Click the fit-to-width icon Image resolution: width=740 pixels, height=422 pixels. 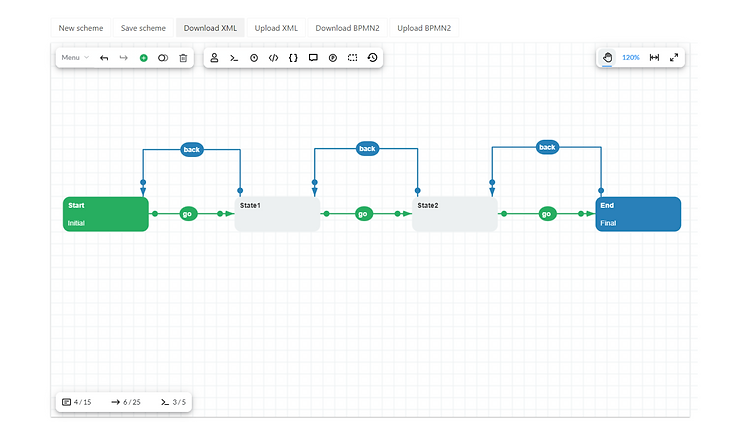654,58
